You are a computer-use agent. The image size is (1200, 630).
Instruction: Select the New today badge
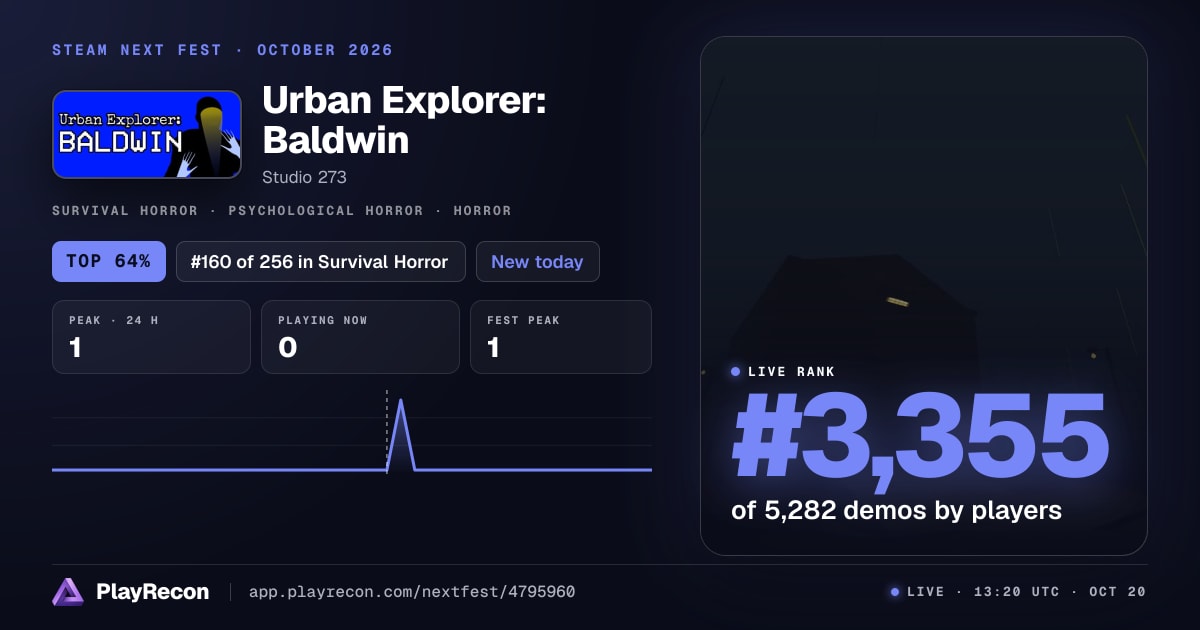[538, 262]
